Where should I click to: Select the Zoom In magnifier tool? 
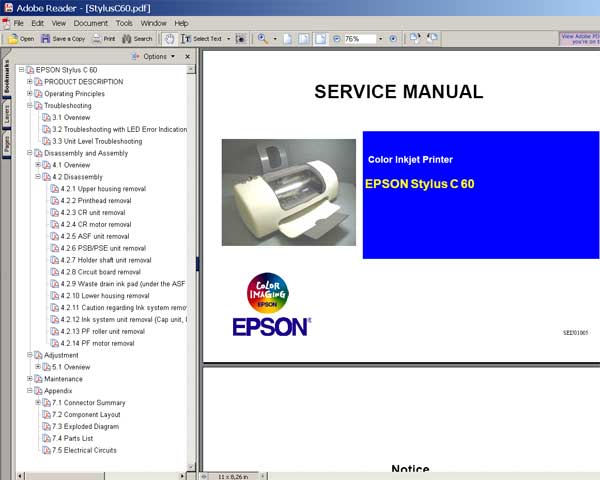pyautogui.click(x=262, y=39)
